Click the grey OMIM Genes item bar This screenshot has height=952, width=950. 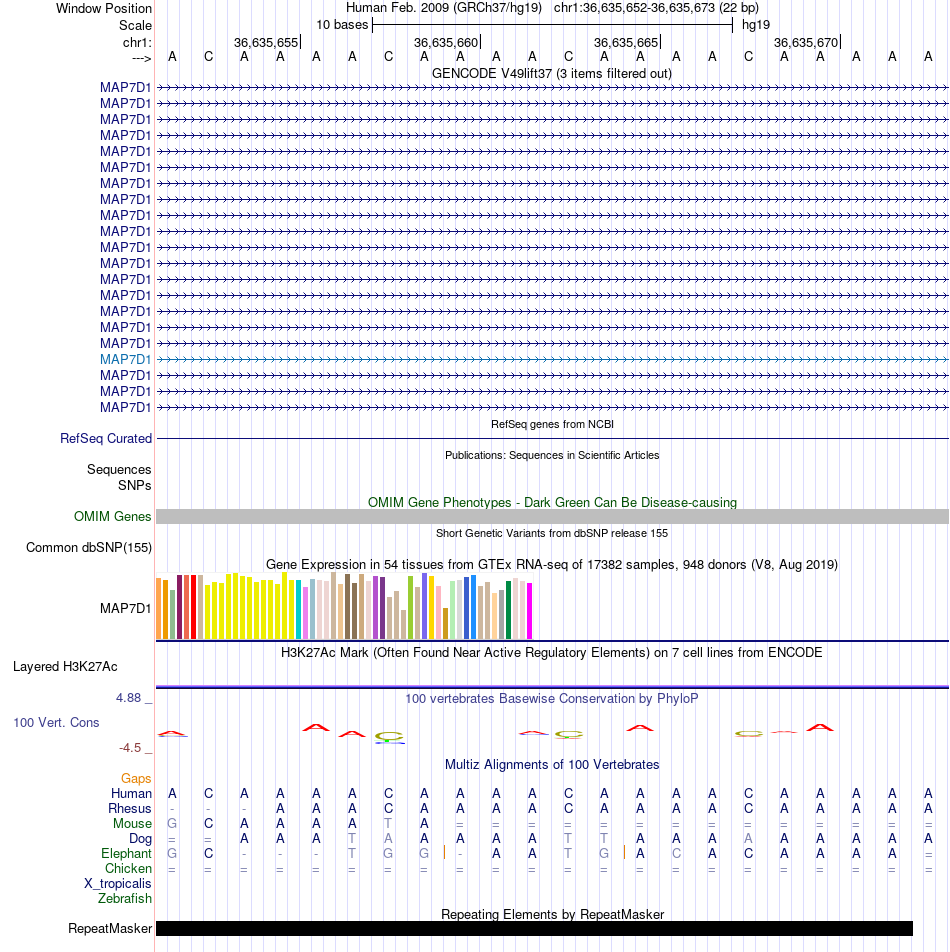(552, 516)
